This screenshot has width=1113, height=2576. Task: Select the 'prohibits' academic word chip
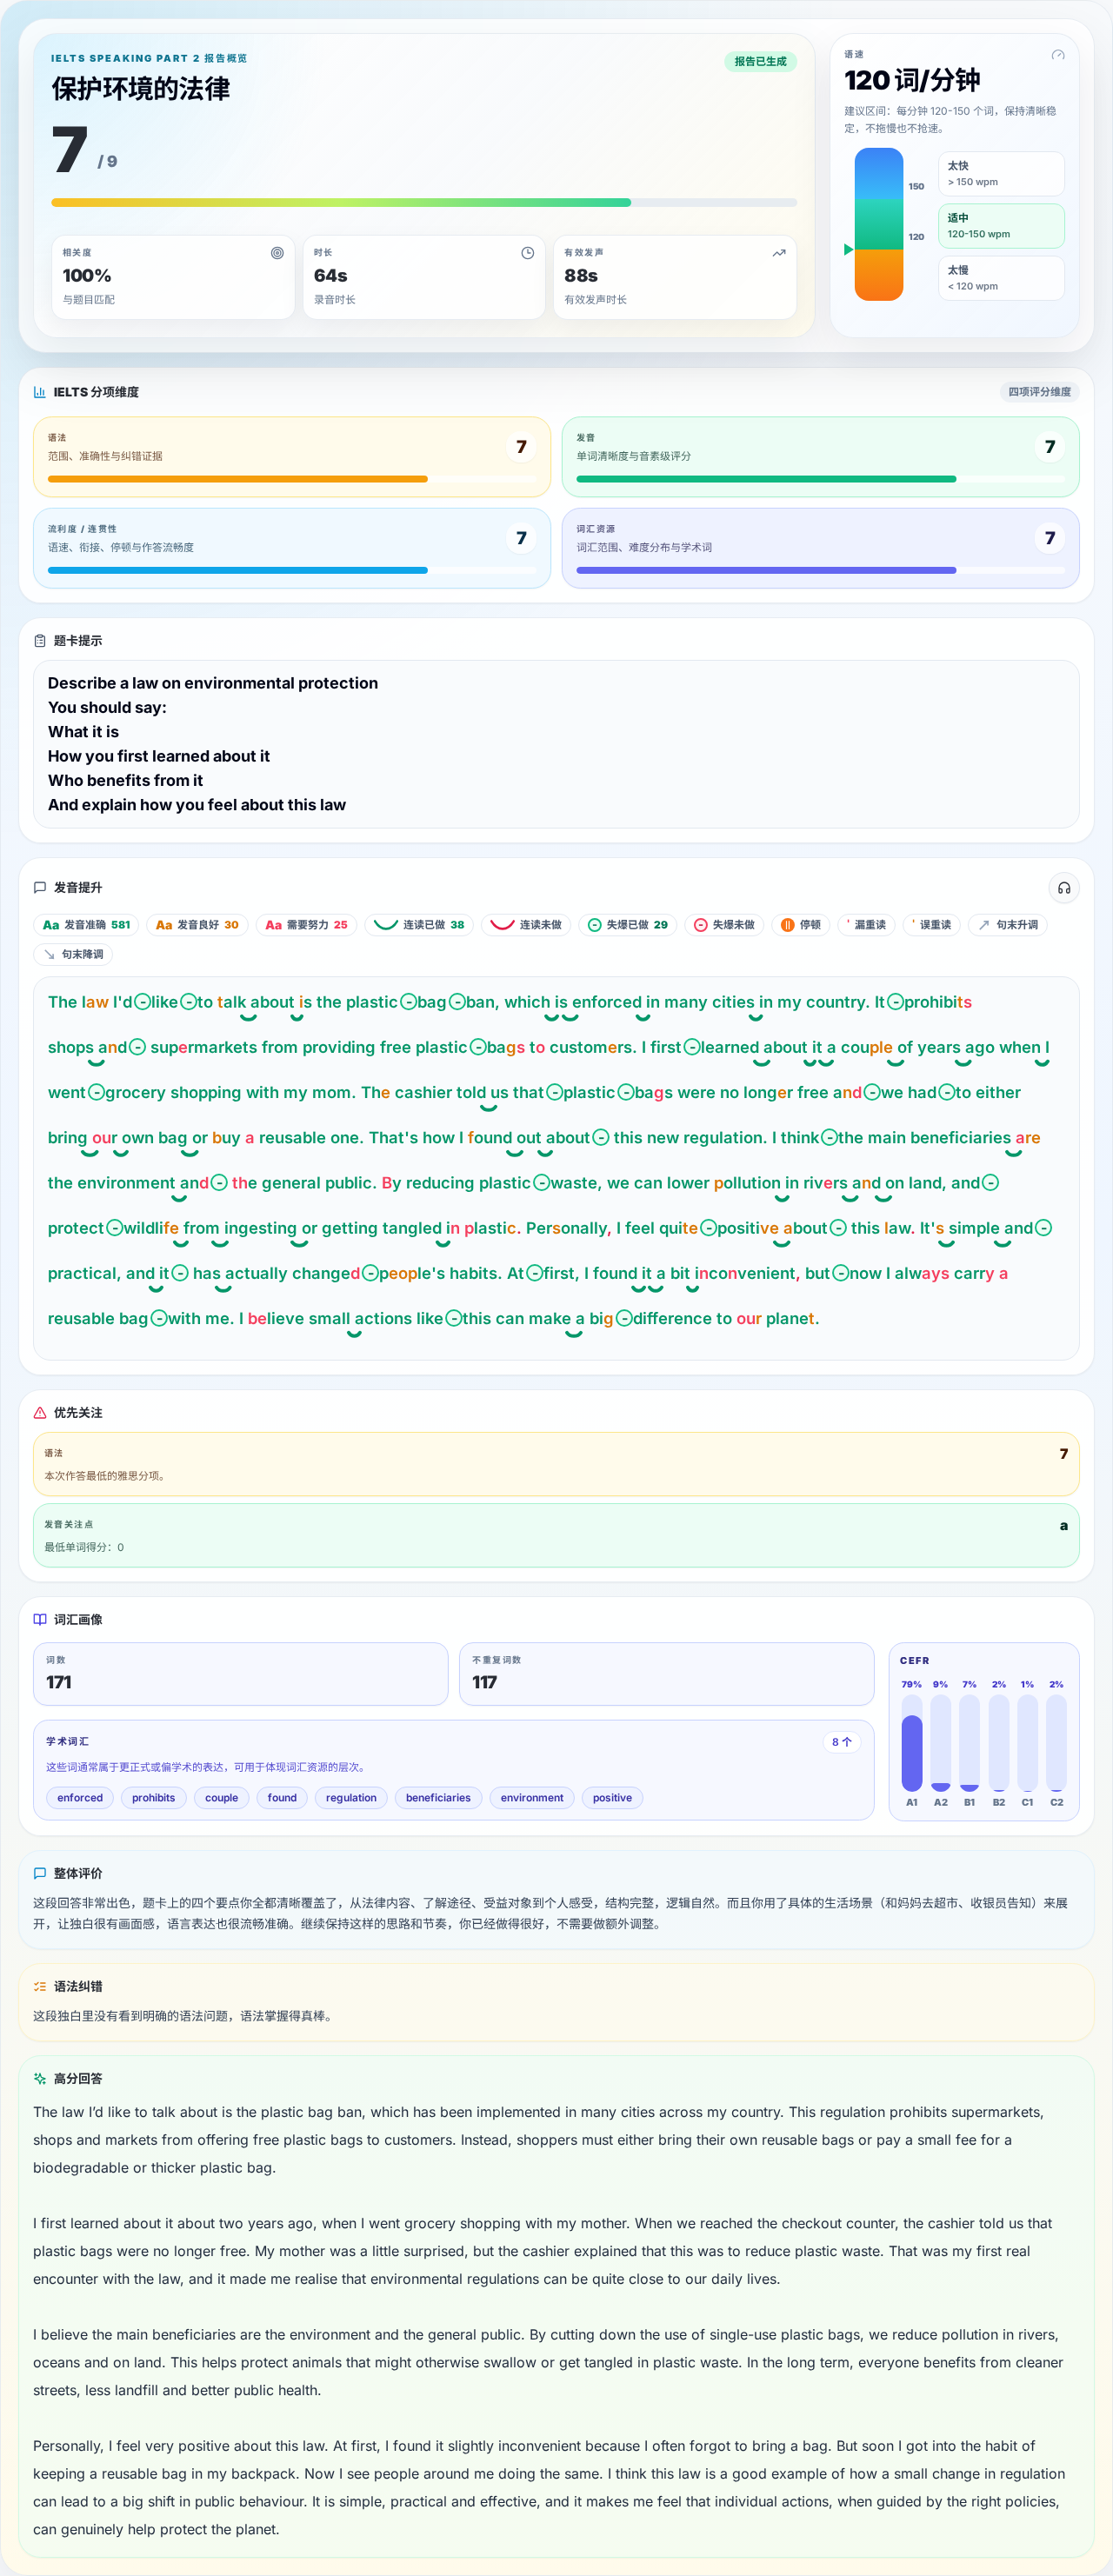coord(153,1798)
